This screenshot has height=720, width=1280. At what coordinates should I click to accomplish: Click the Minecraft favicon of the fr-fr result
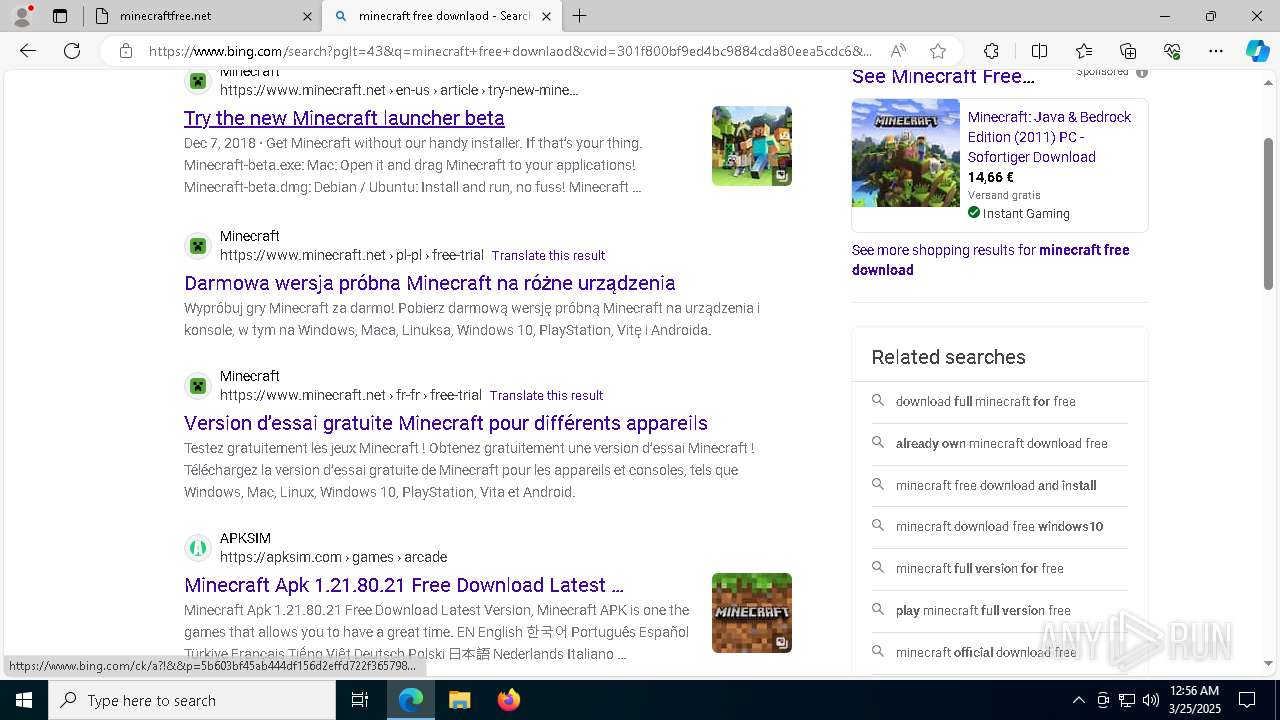[198, 386]
